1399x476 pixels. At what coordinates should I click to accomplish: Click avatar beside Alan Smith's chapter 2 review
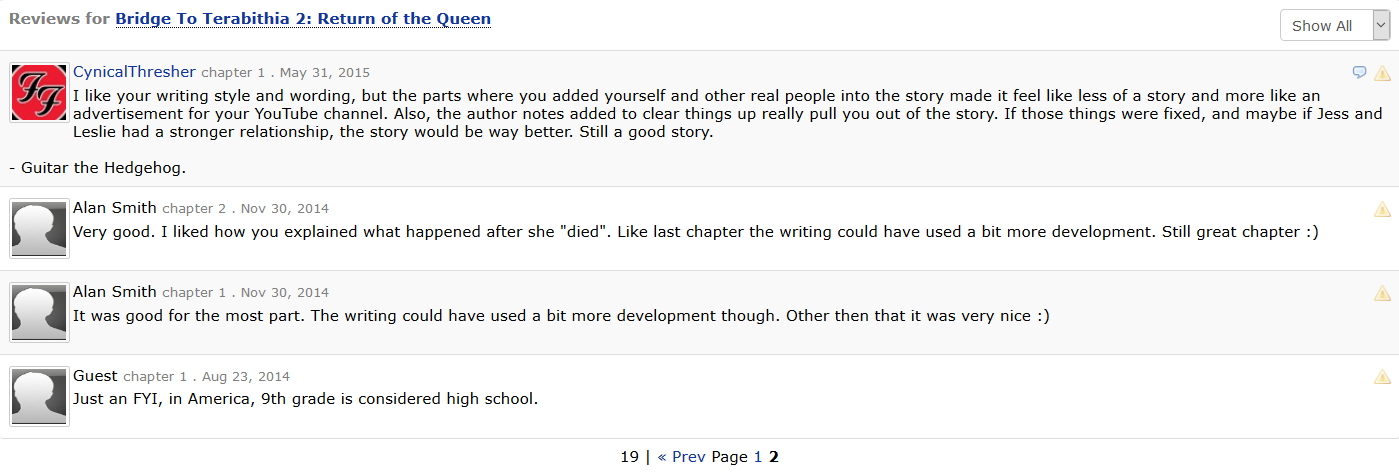(x=39, y=228)
